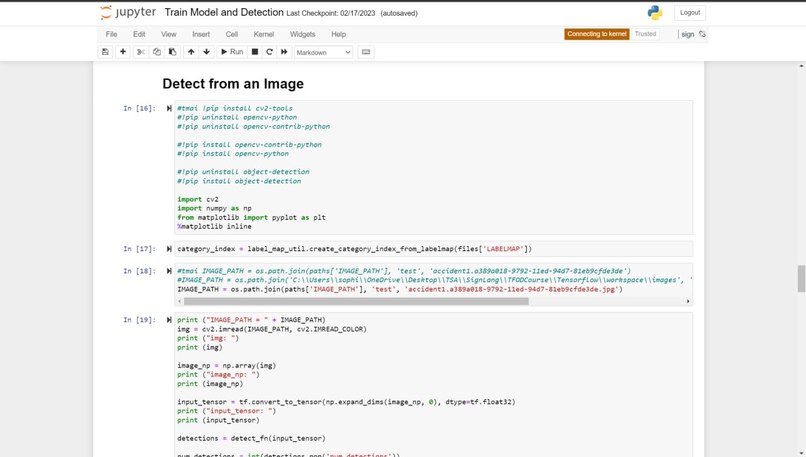806x457 pixels.
Task: Interrupt the kernel stop icon
Action: 254,52
